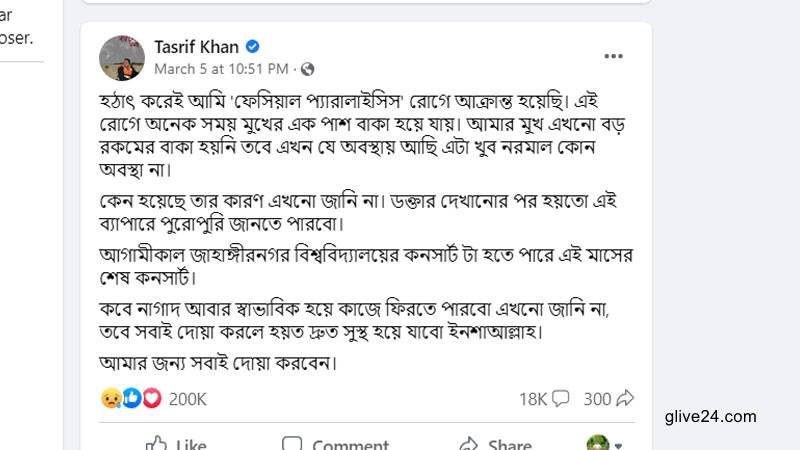Open the 300 shares count

tap(597, 399)
